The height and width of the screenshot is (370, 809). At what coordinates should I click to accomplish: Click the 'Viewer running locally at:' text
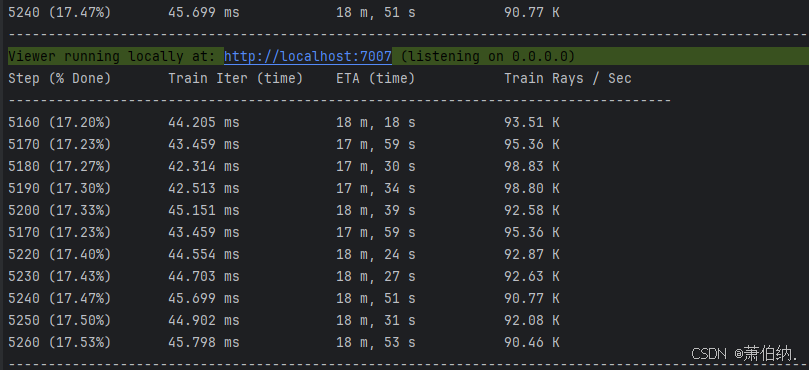pos(111,56)
